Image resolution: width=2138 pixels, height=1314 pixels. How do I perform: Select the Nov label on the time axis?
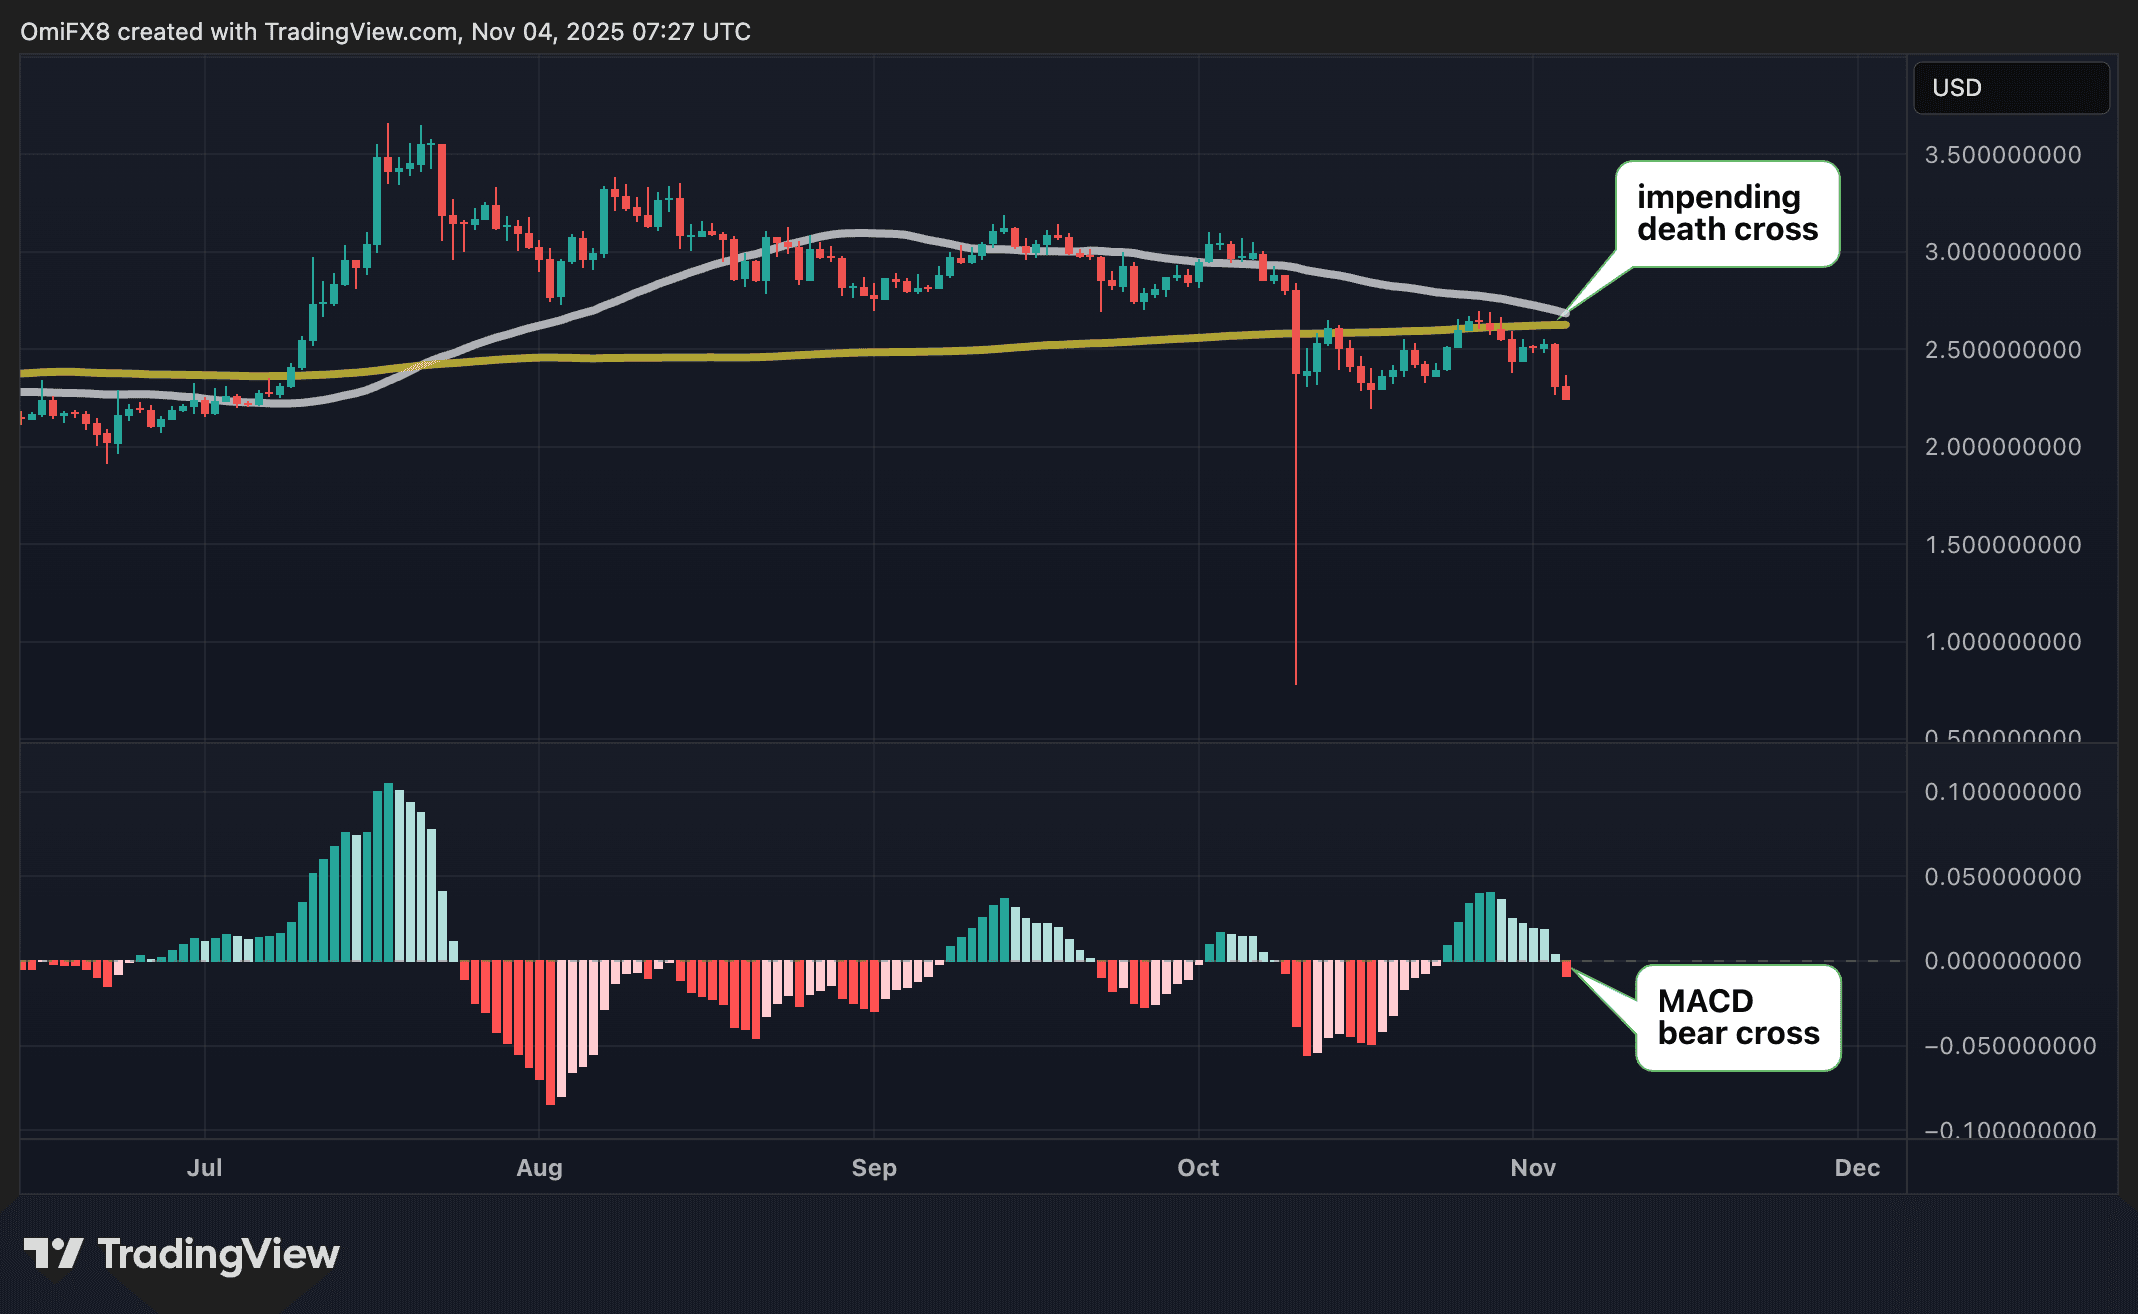coord(1533,1167)
